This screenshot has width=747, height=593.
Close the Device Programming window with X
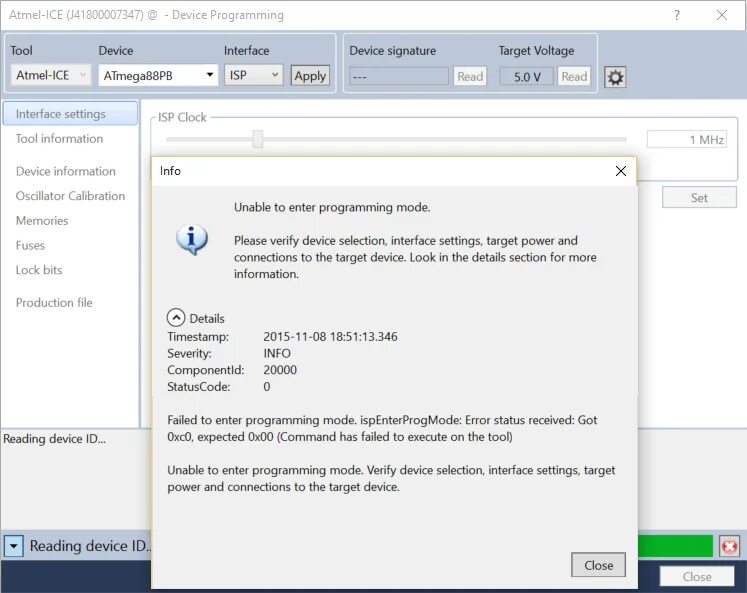(x=722, y=15)
